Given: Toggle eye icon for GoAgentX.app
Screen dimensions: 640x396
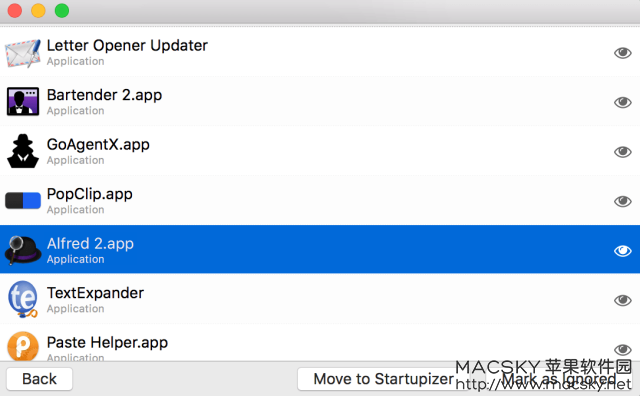Looking at the screenshot, I should (x=623, y=151).
